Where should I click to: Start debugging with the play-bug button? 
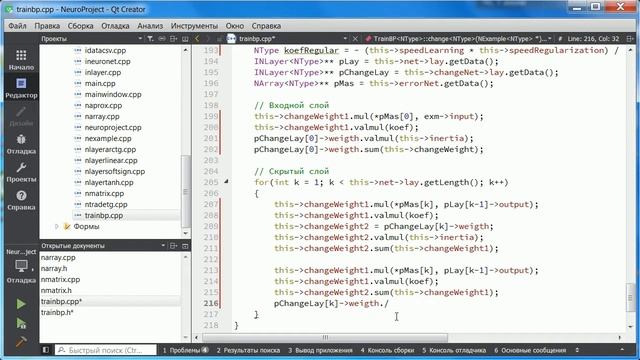[21, 323]
